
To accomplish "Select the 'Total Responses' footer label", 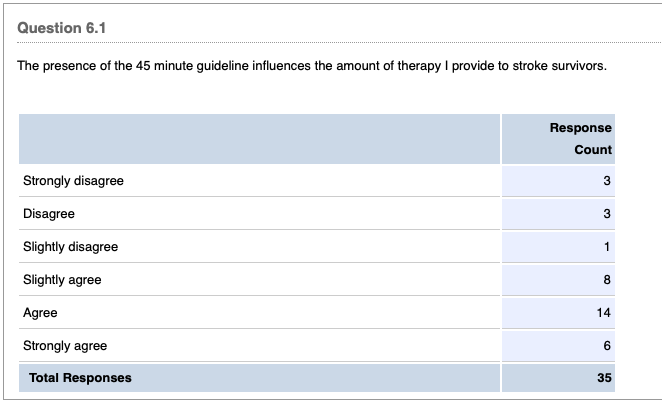I will click(80, 378).
